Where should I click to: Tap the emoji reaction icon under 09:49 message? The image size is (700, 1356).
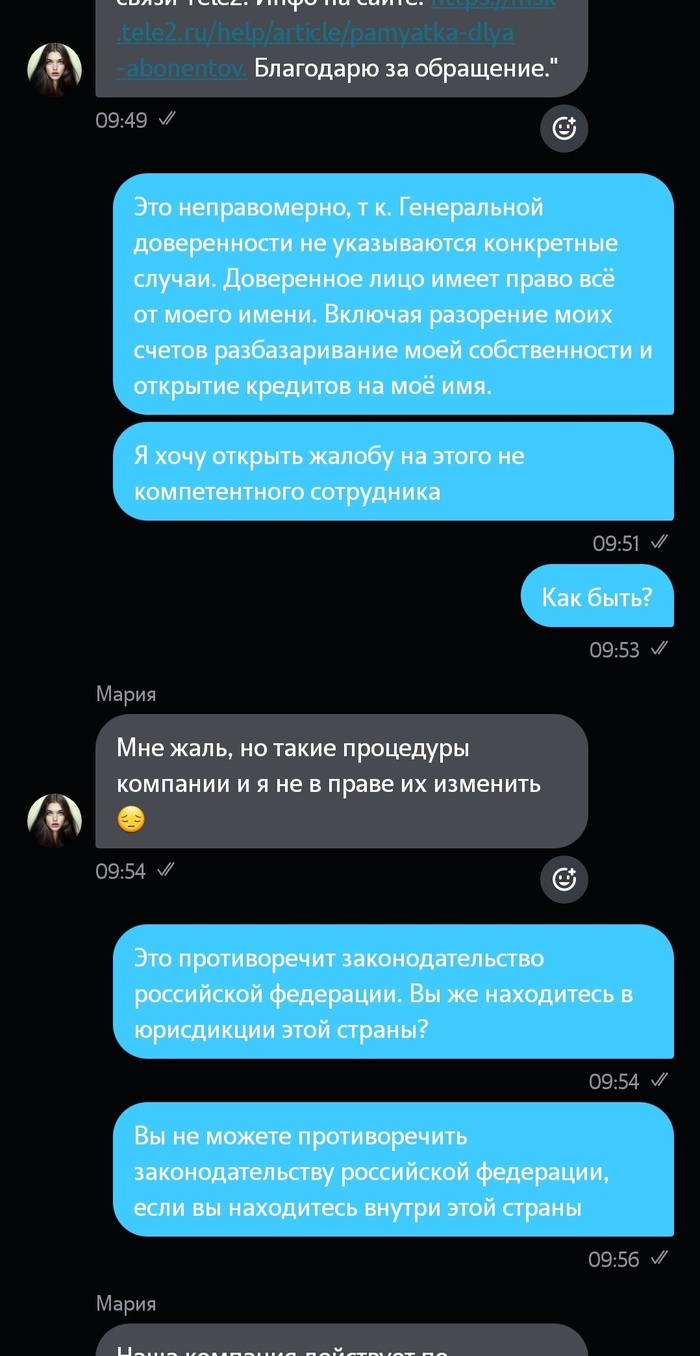tap(564, 128)
